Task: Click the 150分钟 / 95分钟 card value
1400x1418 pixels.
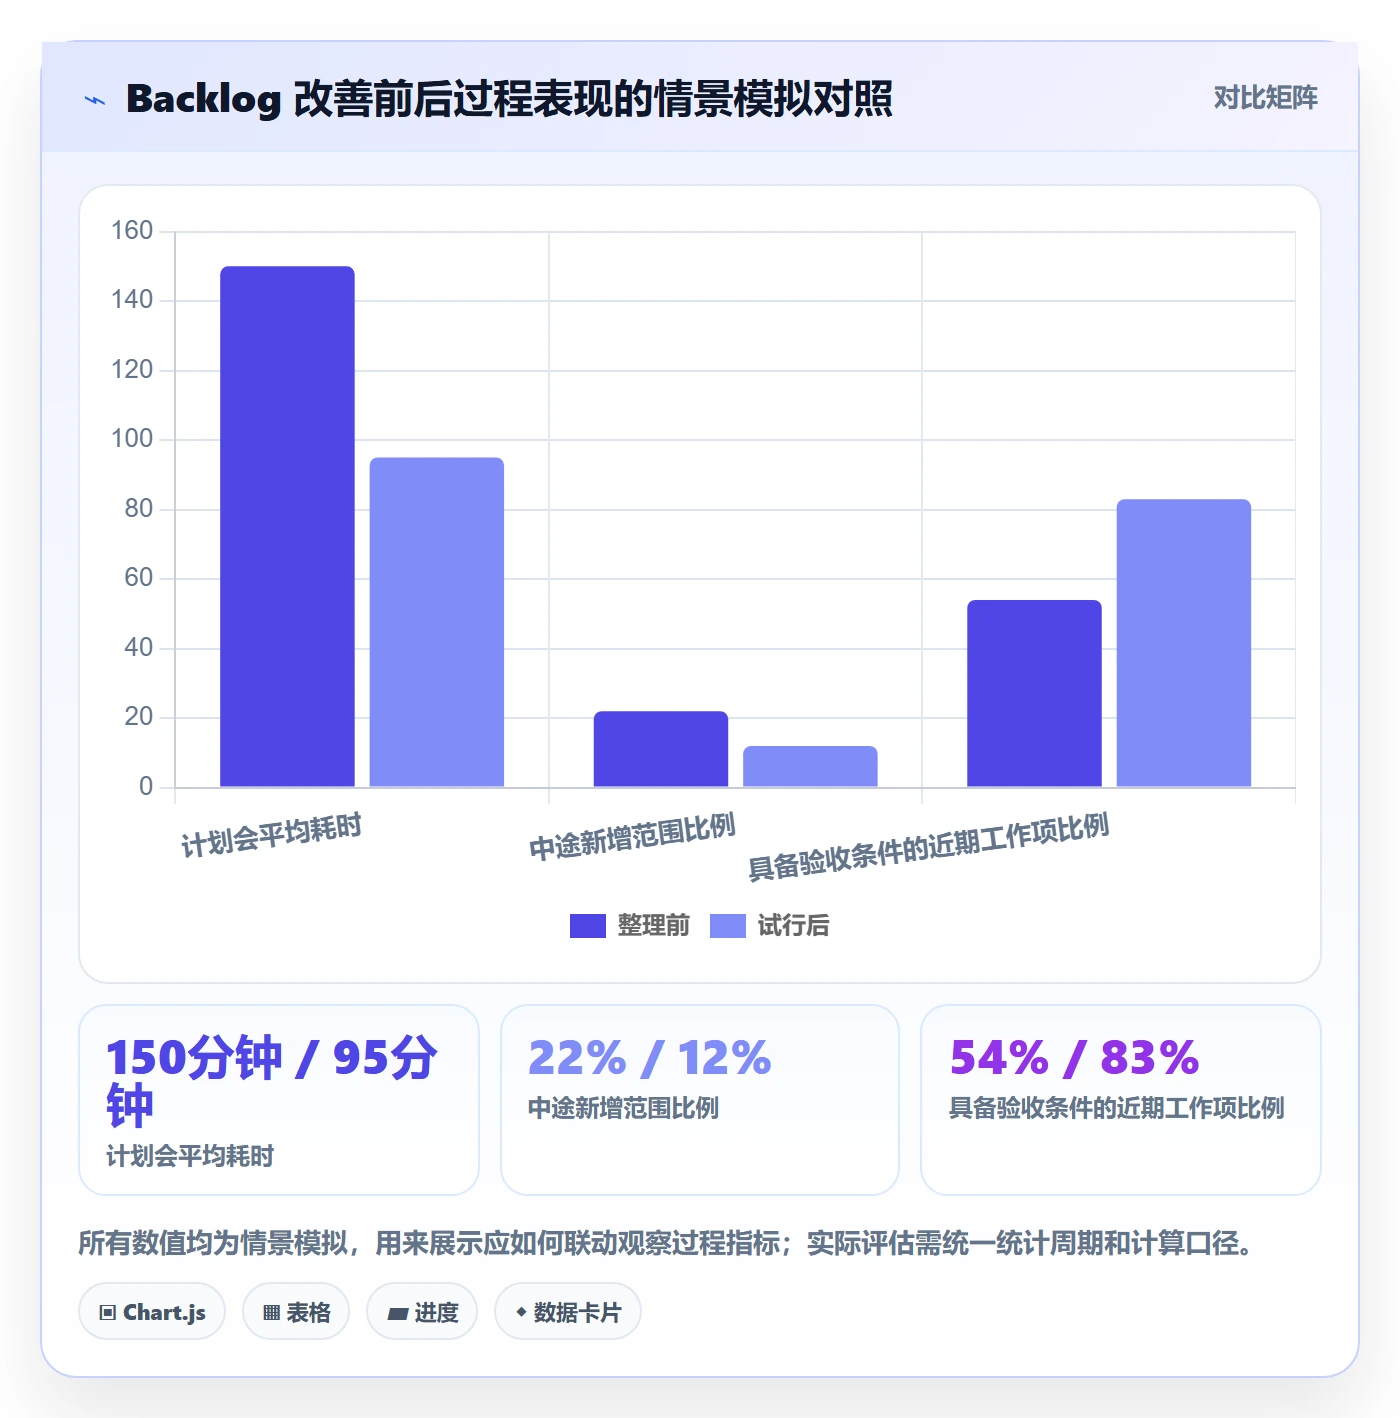Action: pyautogui.click(x=272, y=1082)
